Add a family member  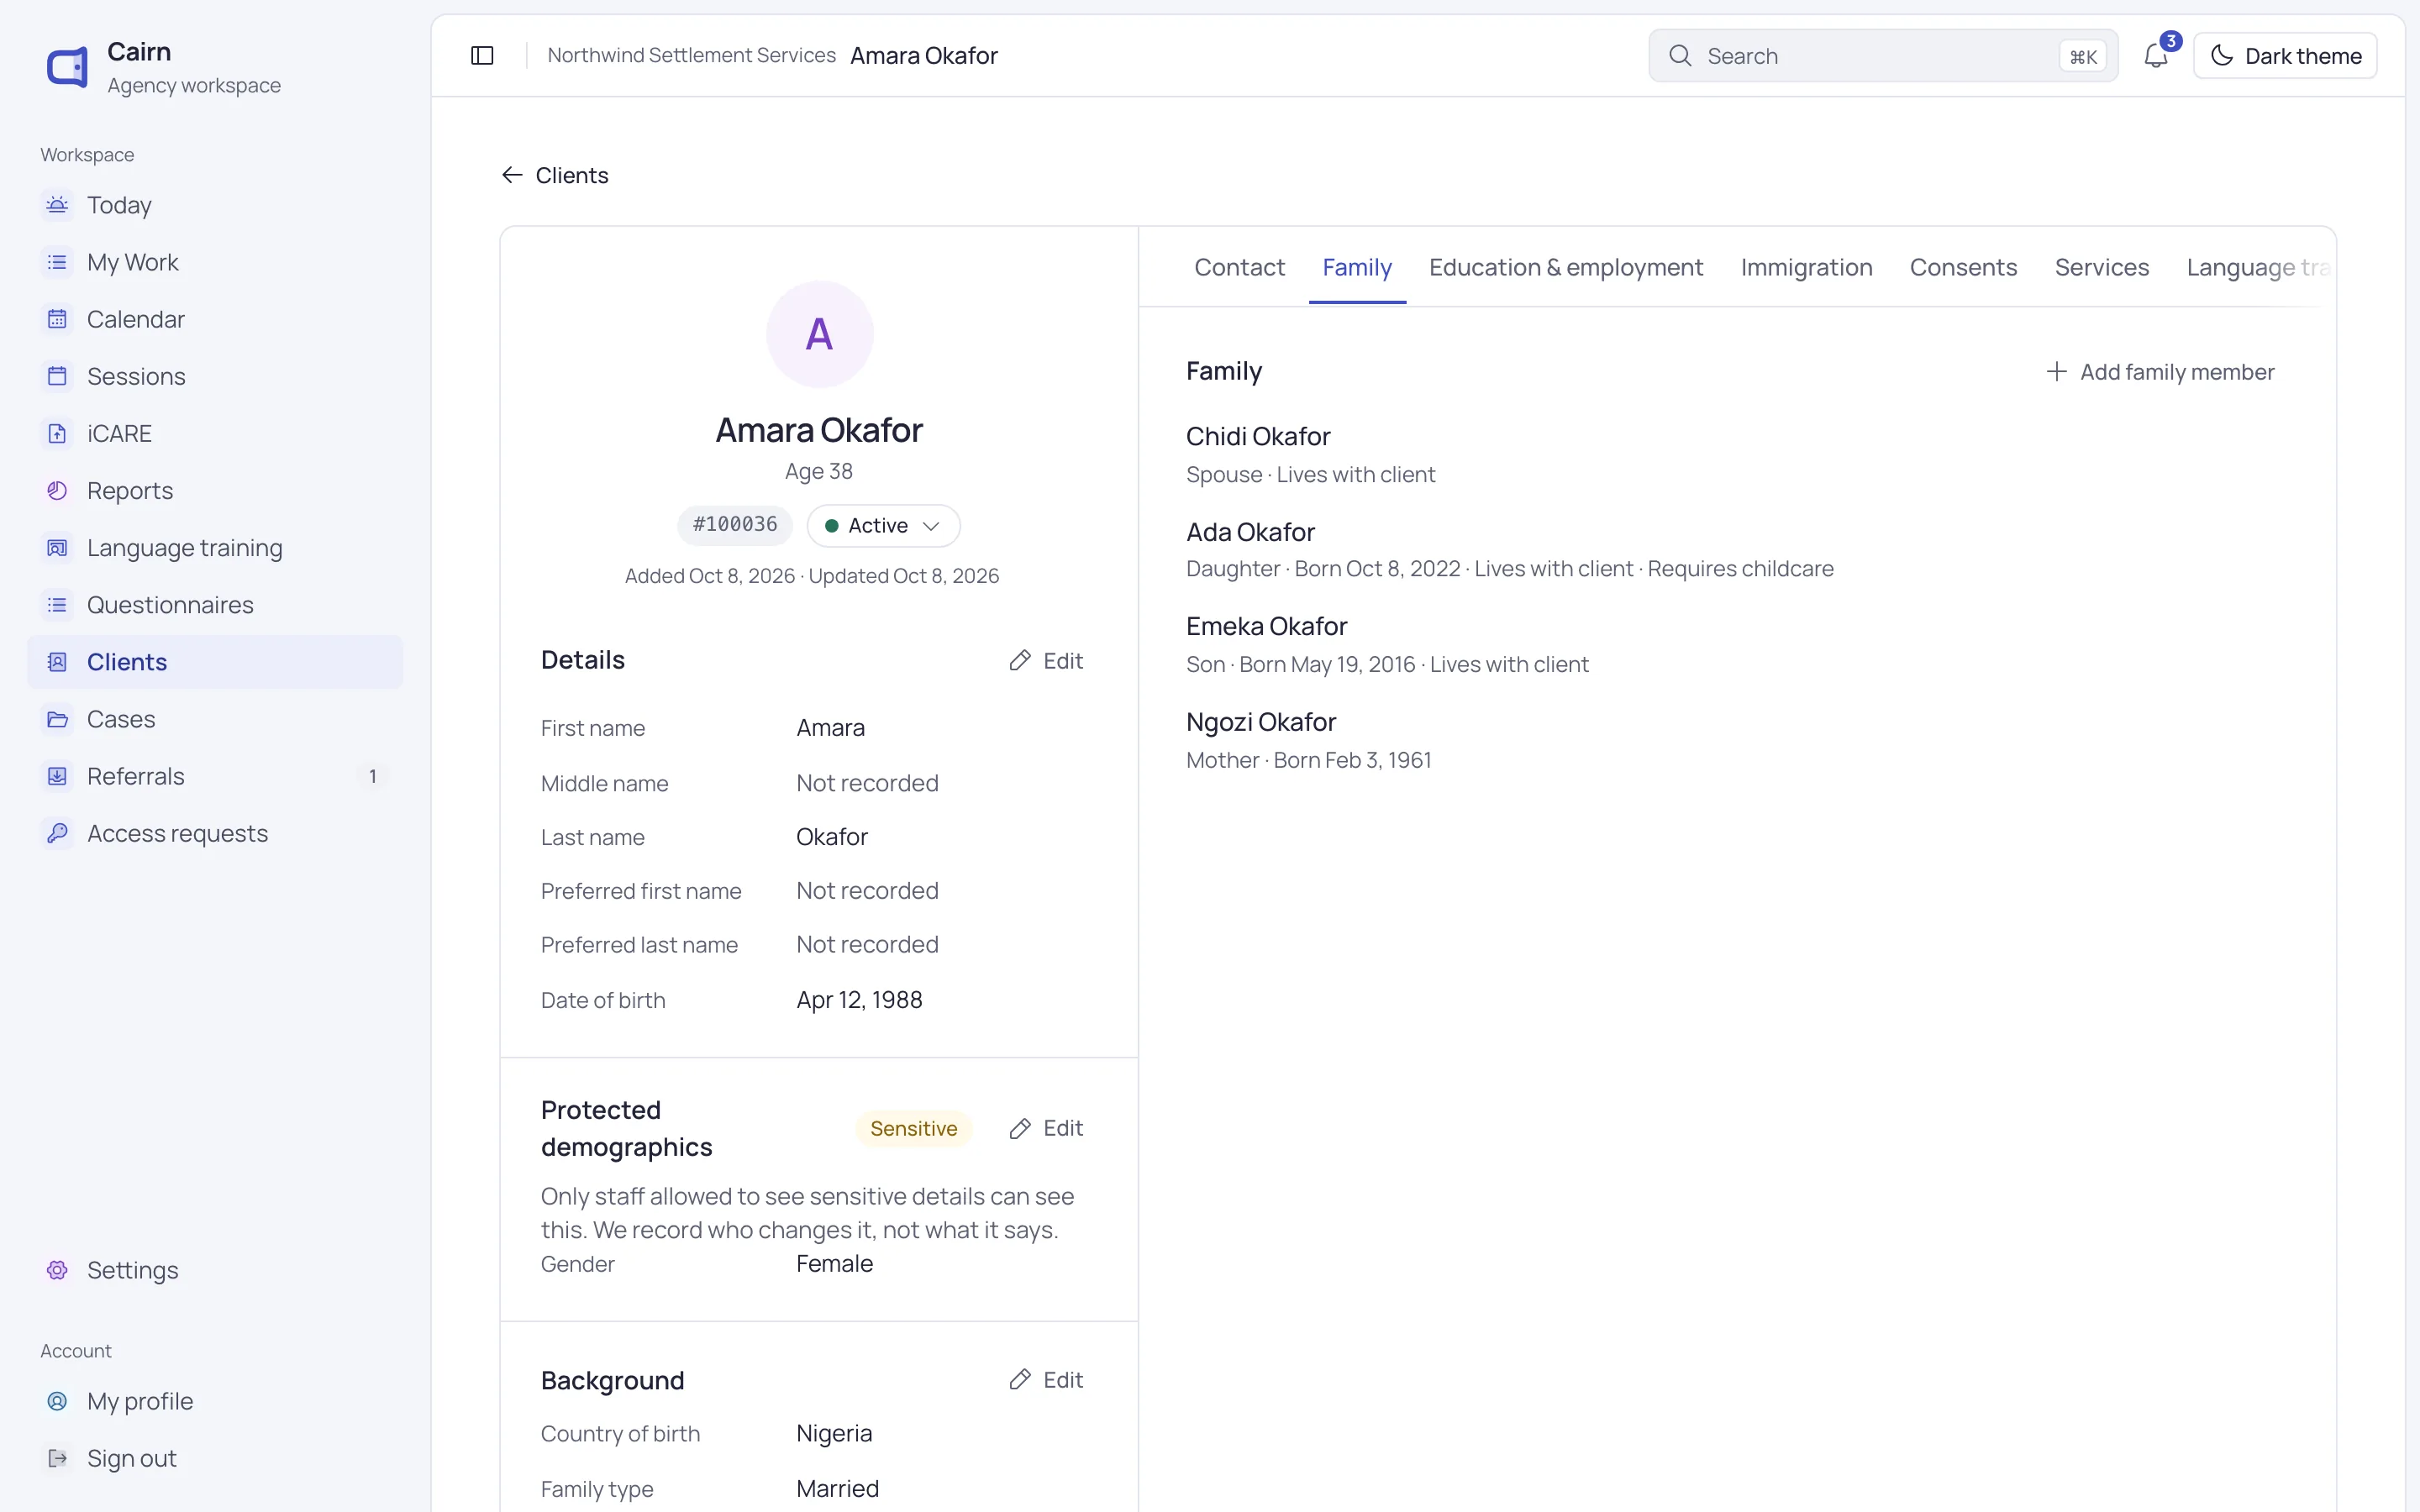[x=2160, y=372]
